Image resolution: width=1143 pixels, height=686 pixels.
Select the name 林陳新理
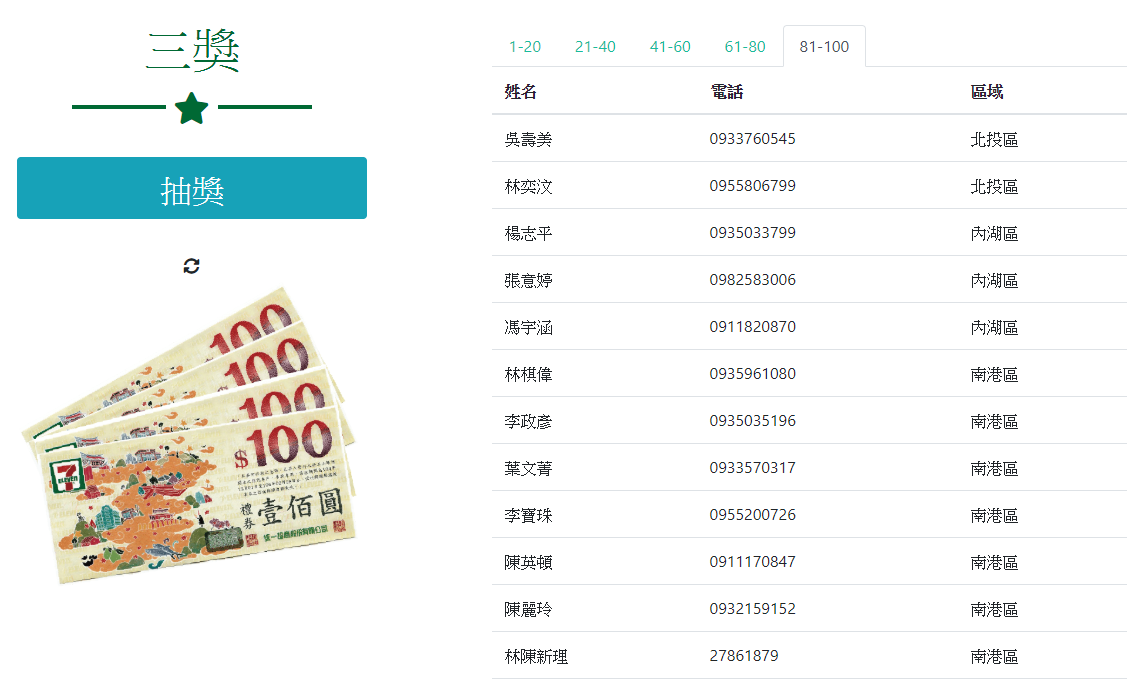pyautogui.click(x=537, y=657)
